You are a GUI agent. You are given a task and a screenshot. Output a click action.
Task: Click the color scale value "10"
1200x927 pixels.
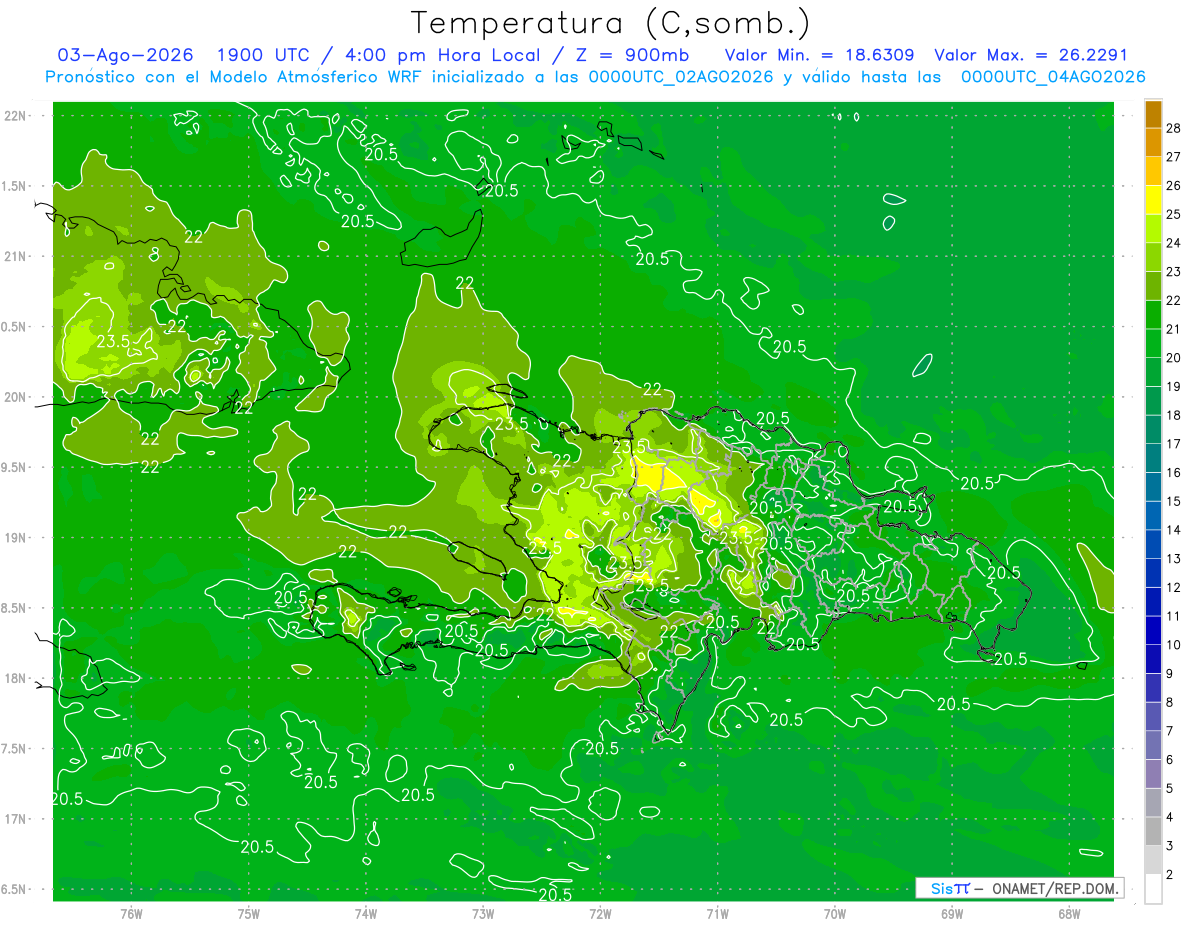[x=1174, y=645]
